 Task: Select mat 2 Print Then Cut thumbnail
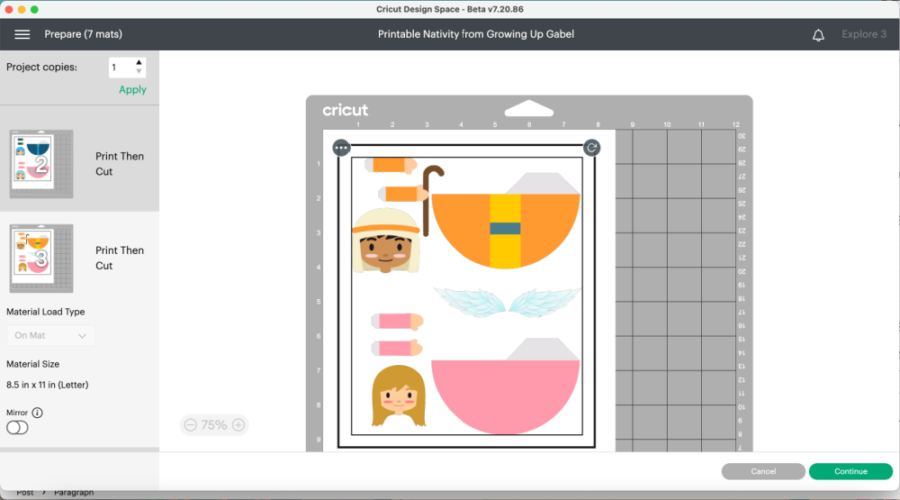41,158
